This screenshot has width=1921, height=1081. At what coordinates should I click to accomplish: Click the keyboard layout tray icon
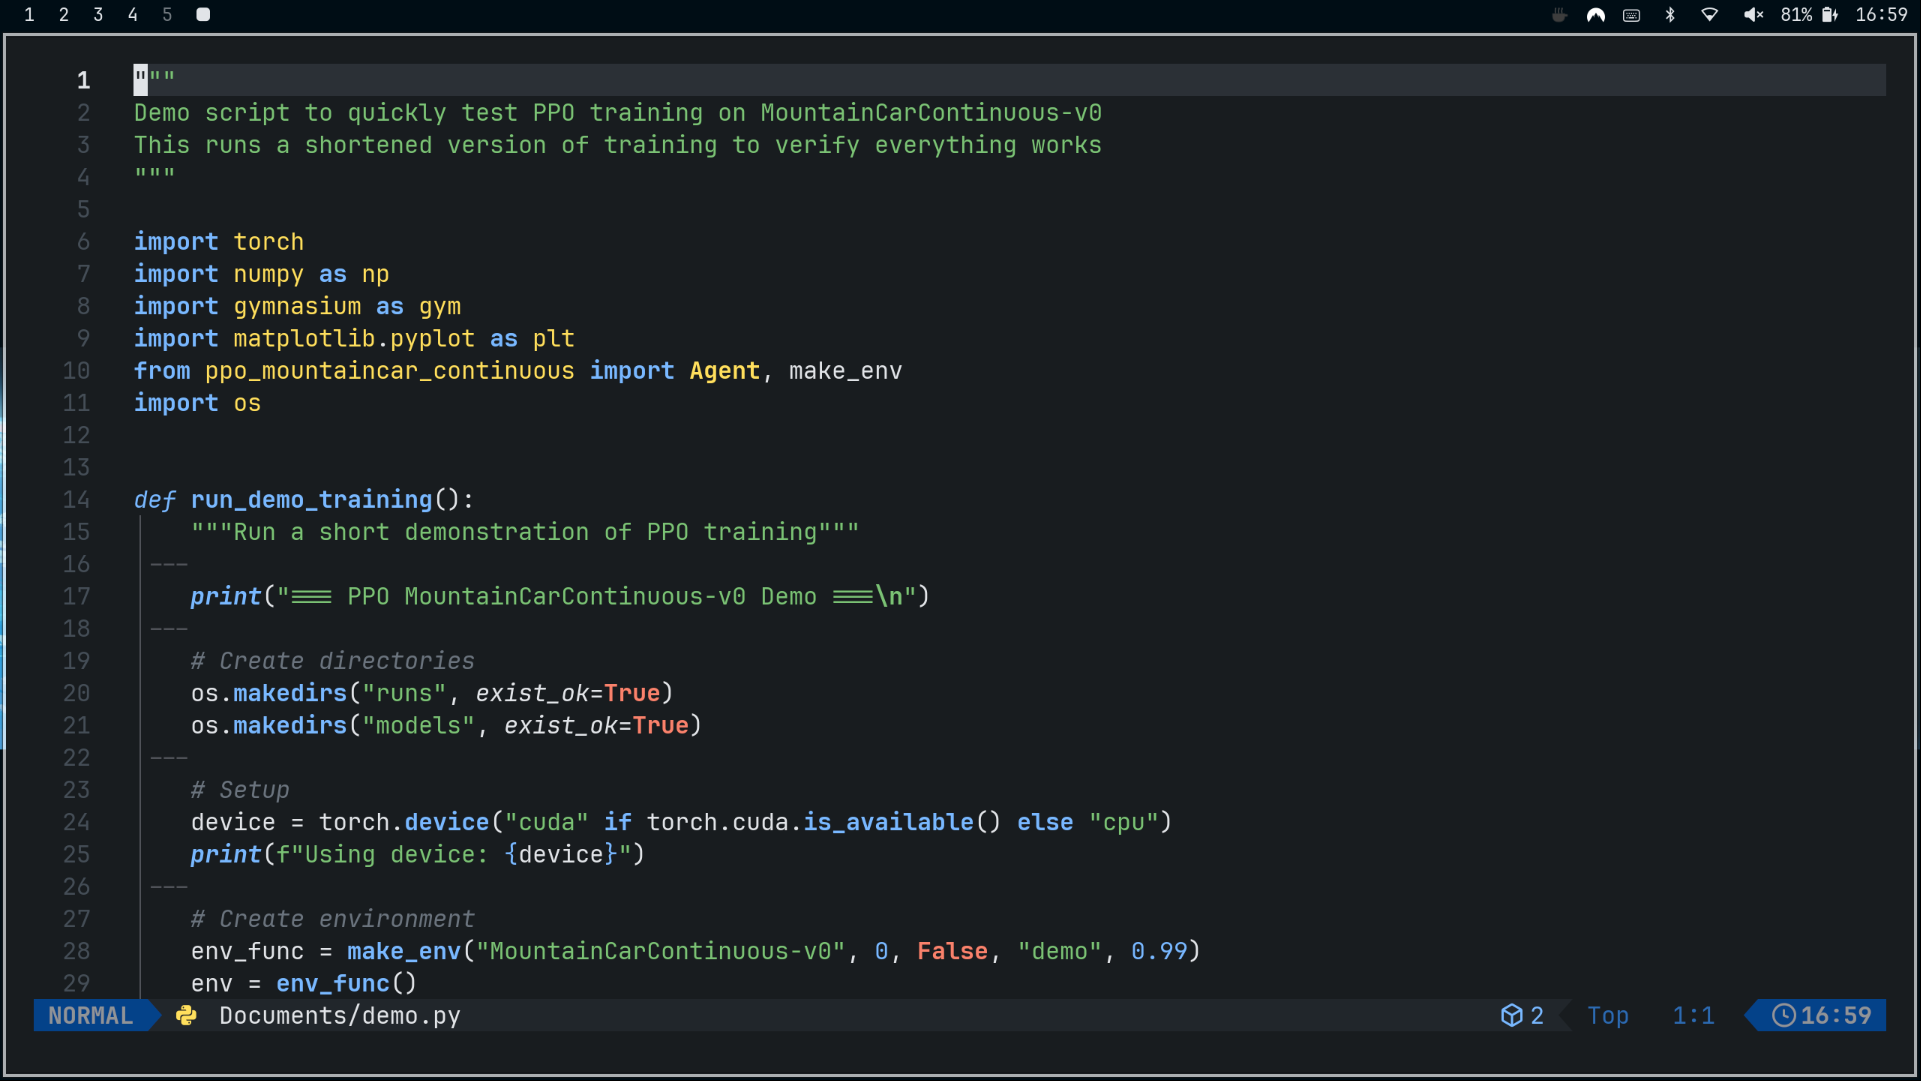pos(1632,15)
